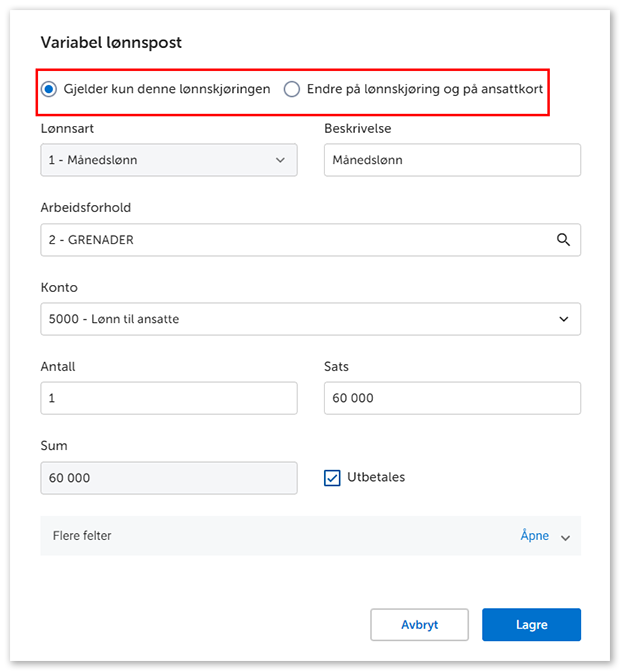Click the 'Åpne' link
This screenshot has width=620, height=671.
pos(535,536)
